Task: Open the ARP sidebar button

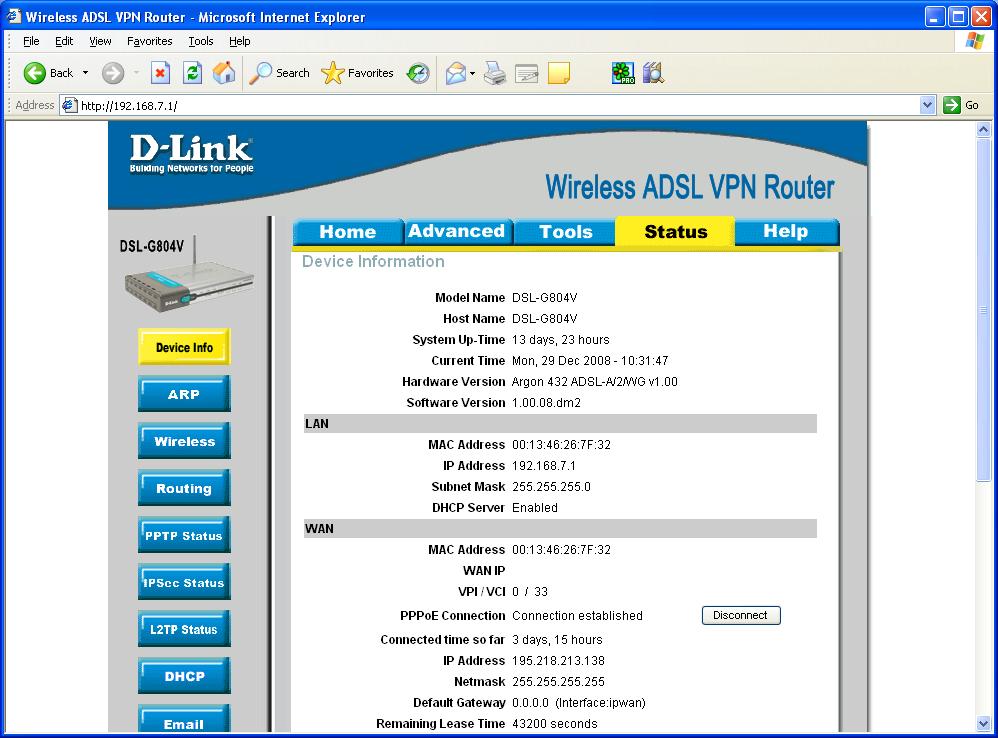Action: click(184, 394)
